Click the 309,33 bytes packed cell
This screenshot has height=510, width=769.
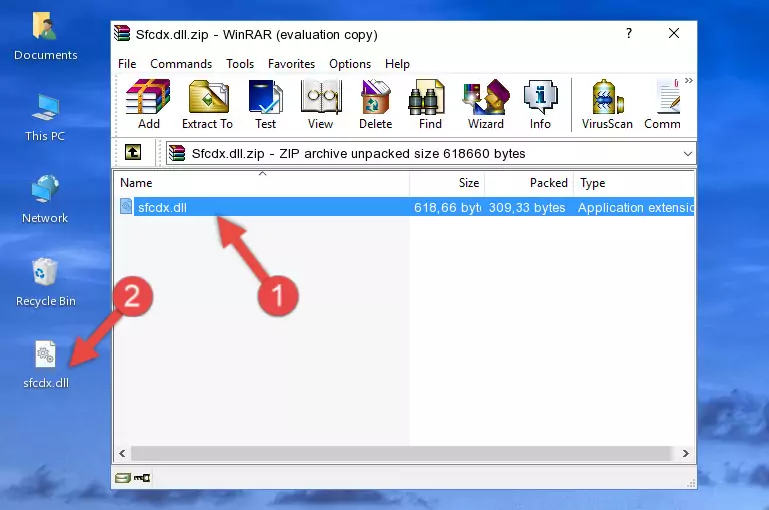527,208
